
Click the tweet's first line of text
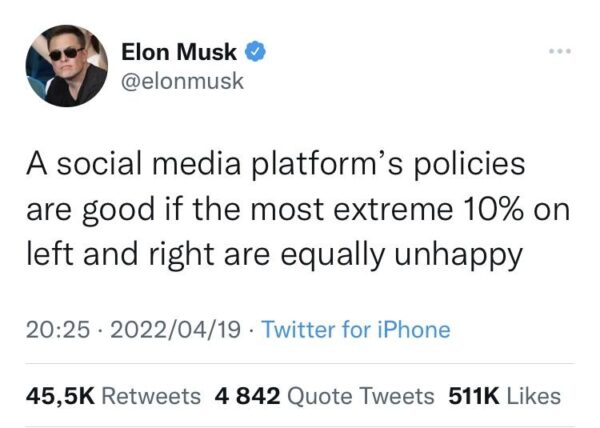pyautogui.click(x=274, y=167)
